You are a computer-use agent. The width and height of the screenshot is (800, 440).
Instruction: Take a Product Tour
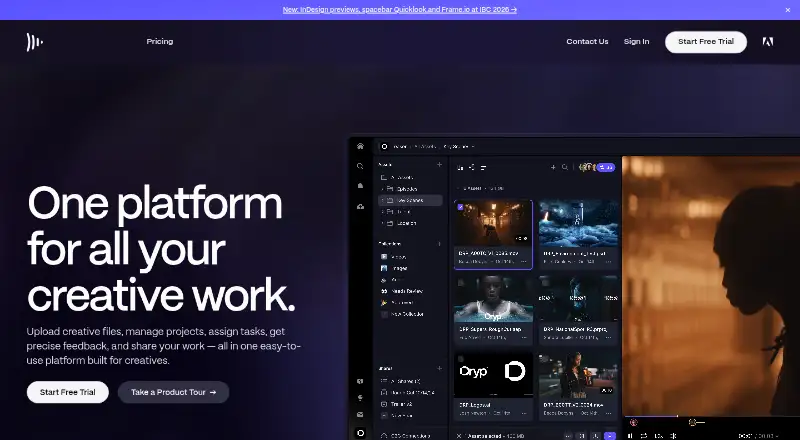point(173,392)
